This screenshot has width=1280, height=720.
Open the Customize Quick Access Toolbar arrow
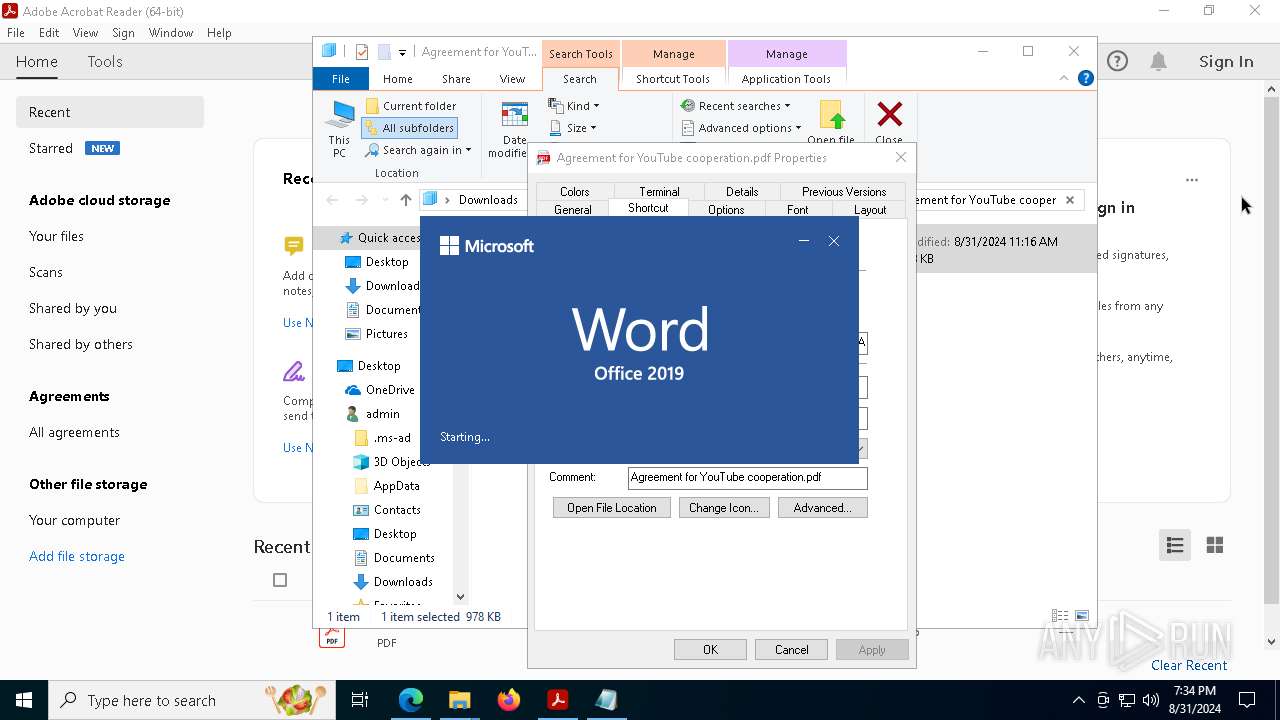coord(402,52)
